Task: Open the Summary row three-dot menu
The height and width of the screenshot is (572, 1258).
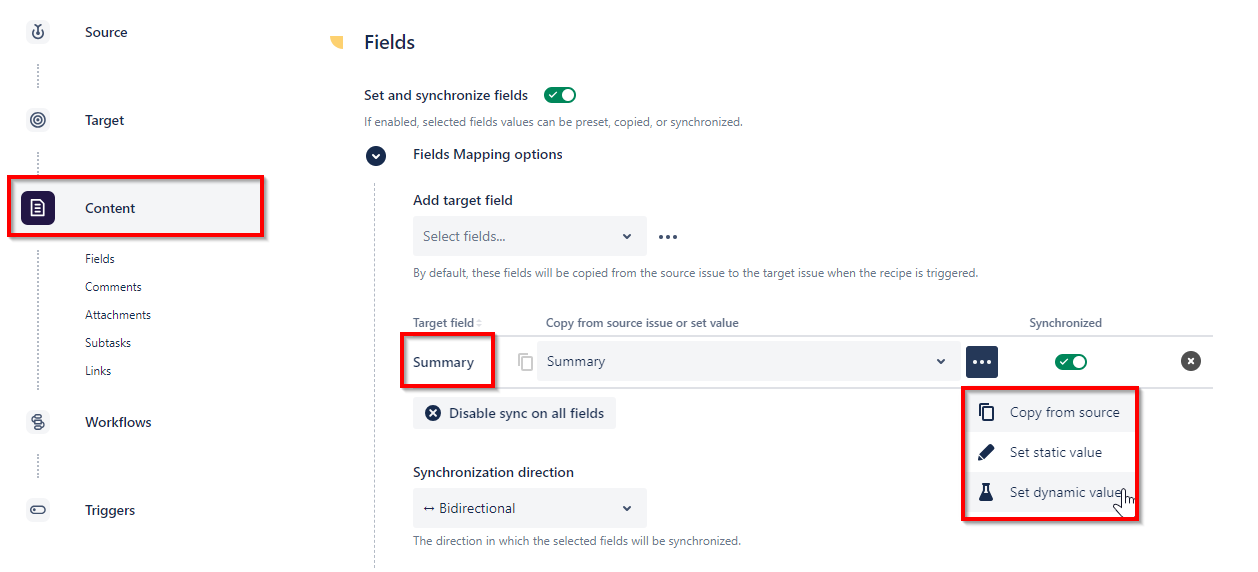Action: pos(982,361)
